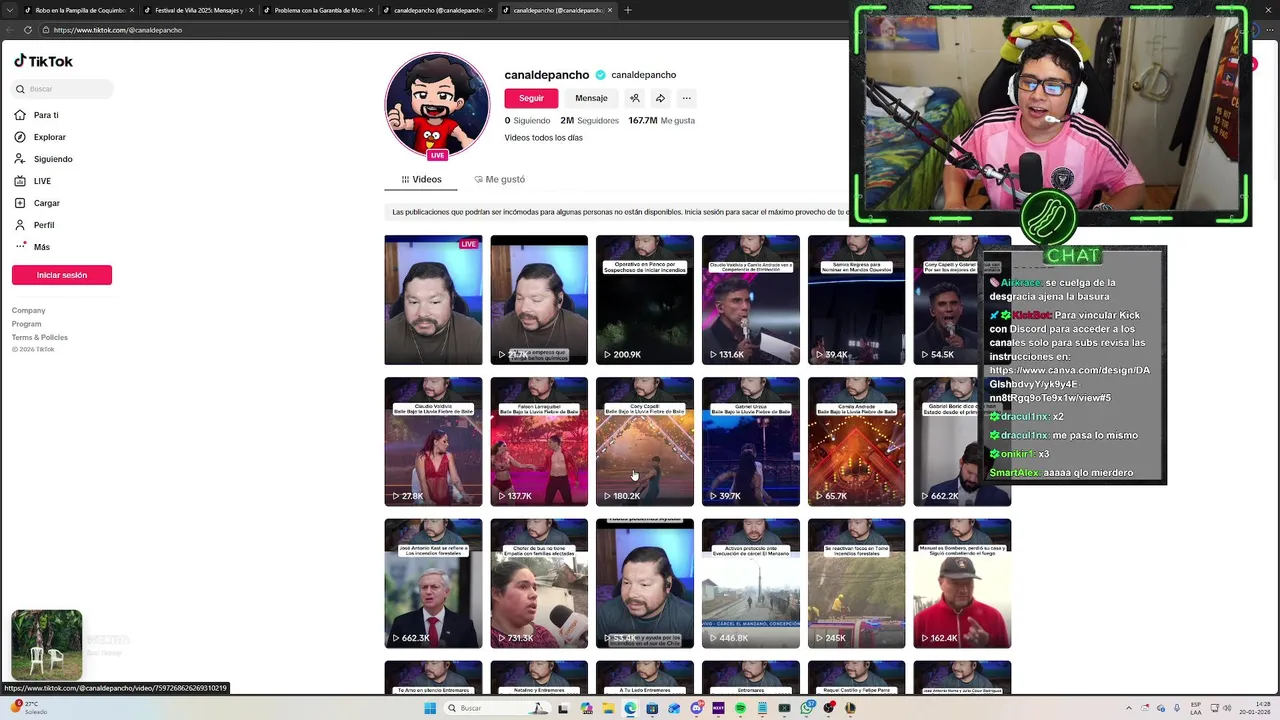Screen dimensions: 1280x720
Task: Open Camila Andrade video 65.7K
Action: [857, 442]
